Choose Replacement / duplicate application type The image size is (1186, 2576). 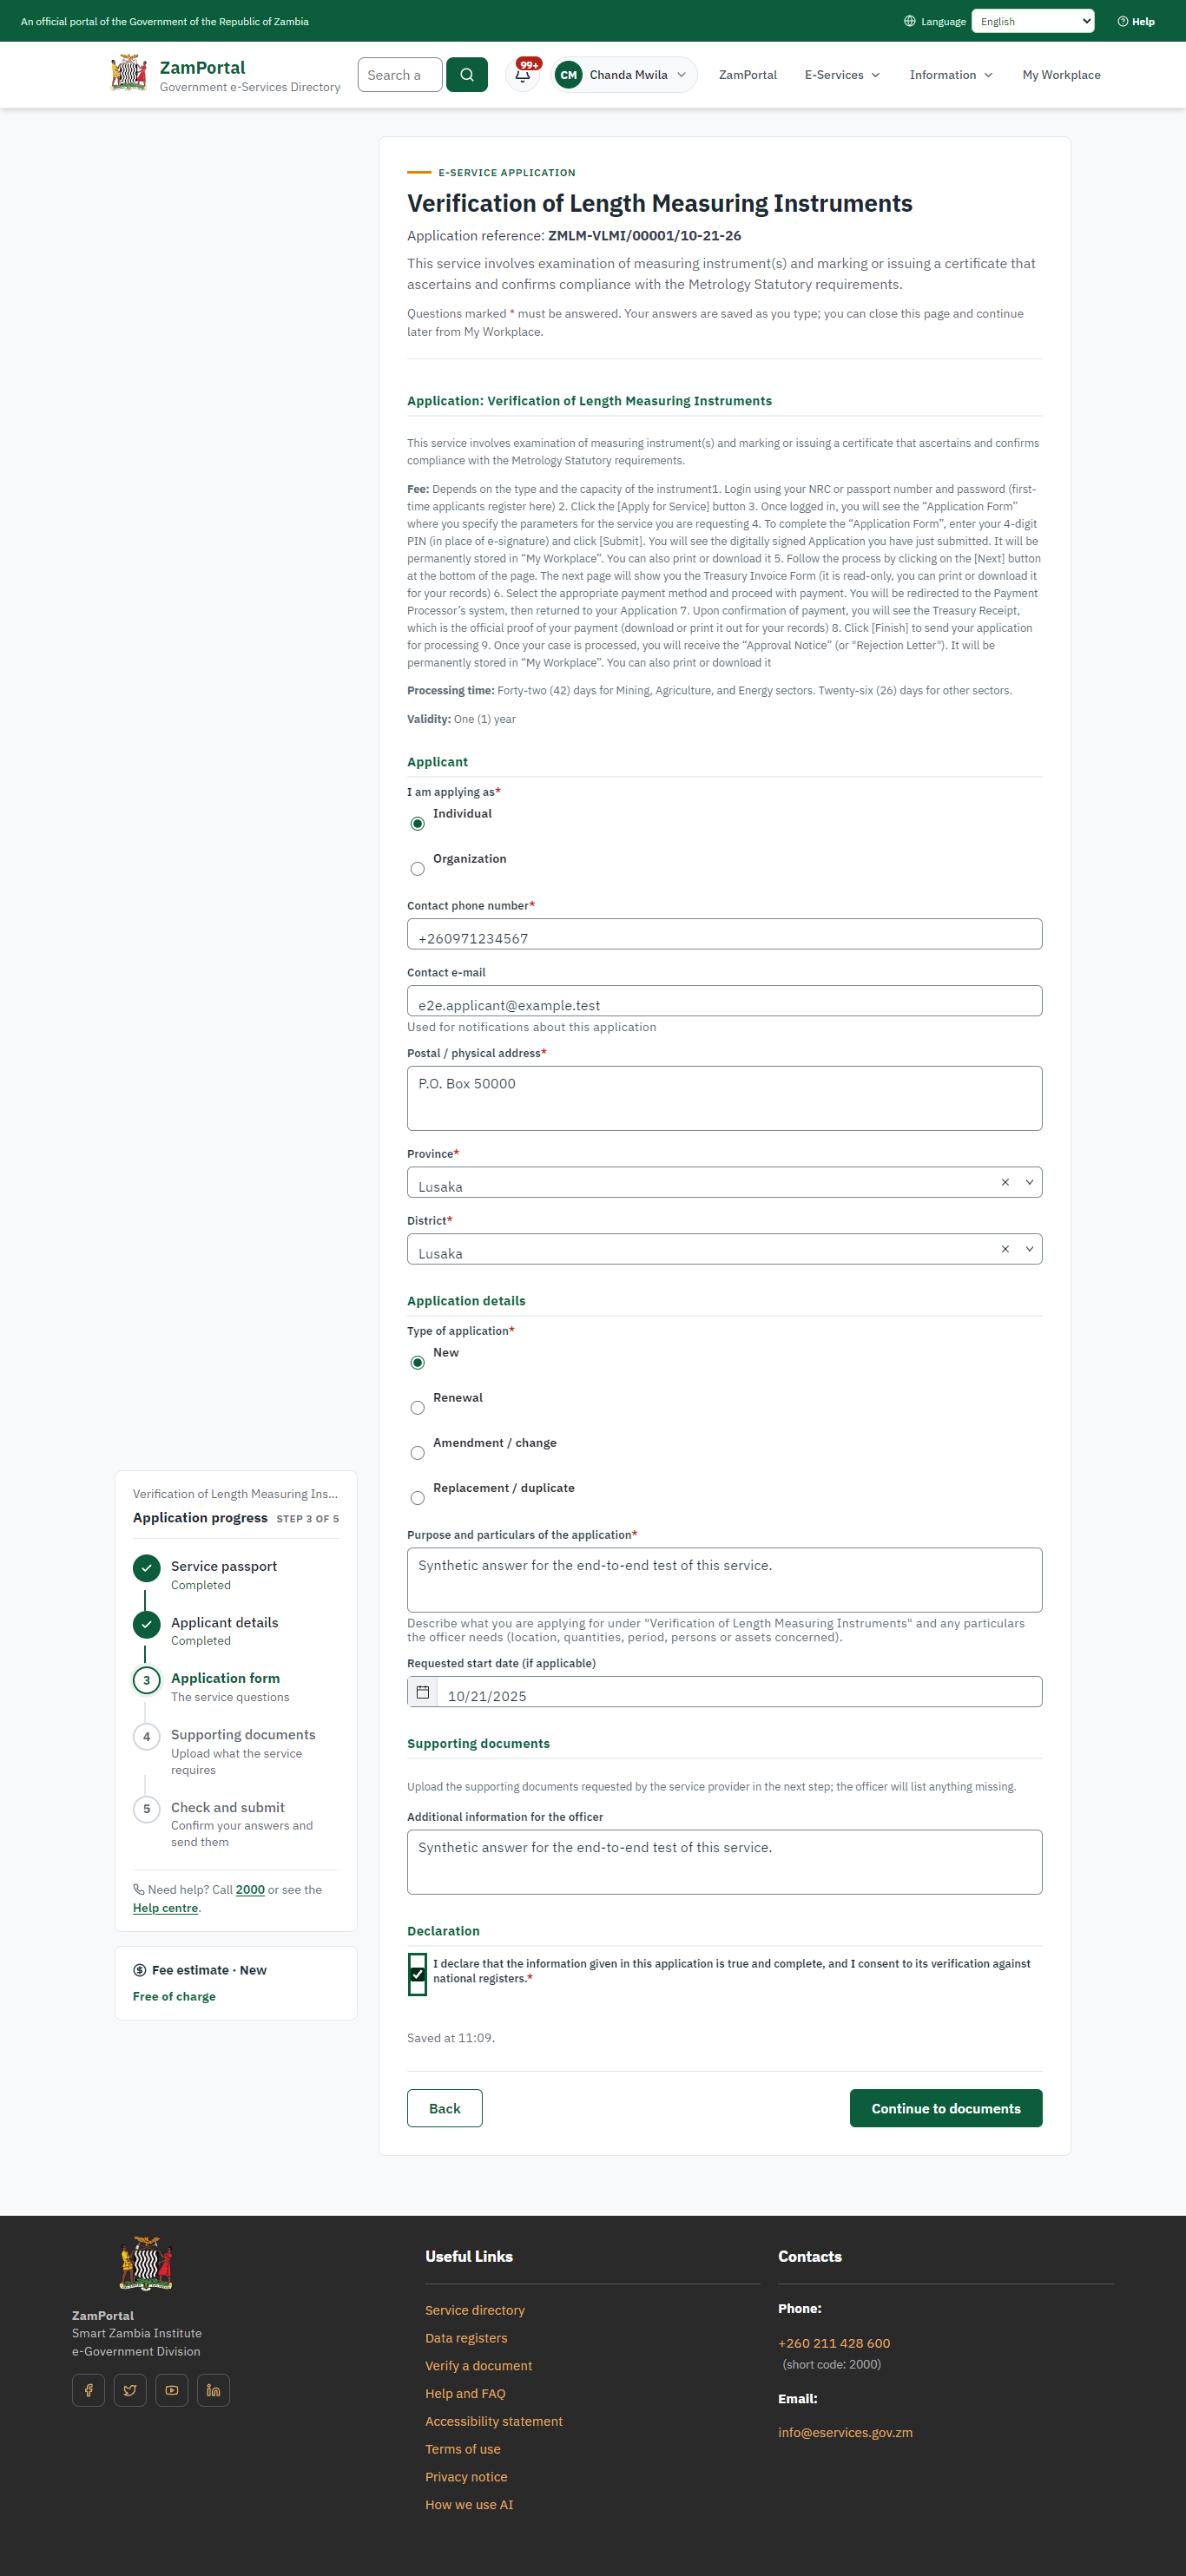418,1498
